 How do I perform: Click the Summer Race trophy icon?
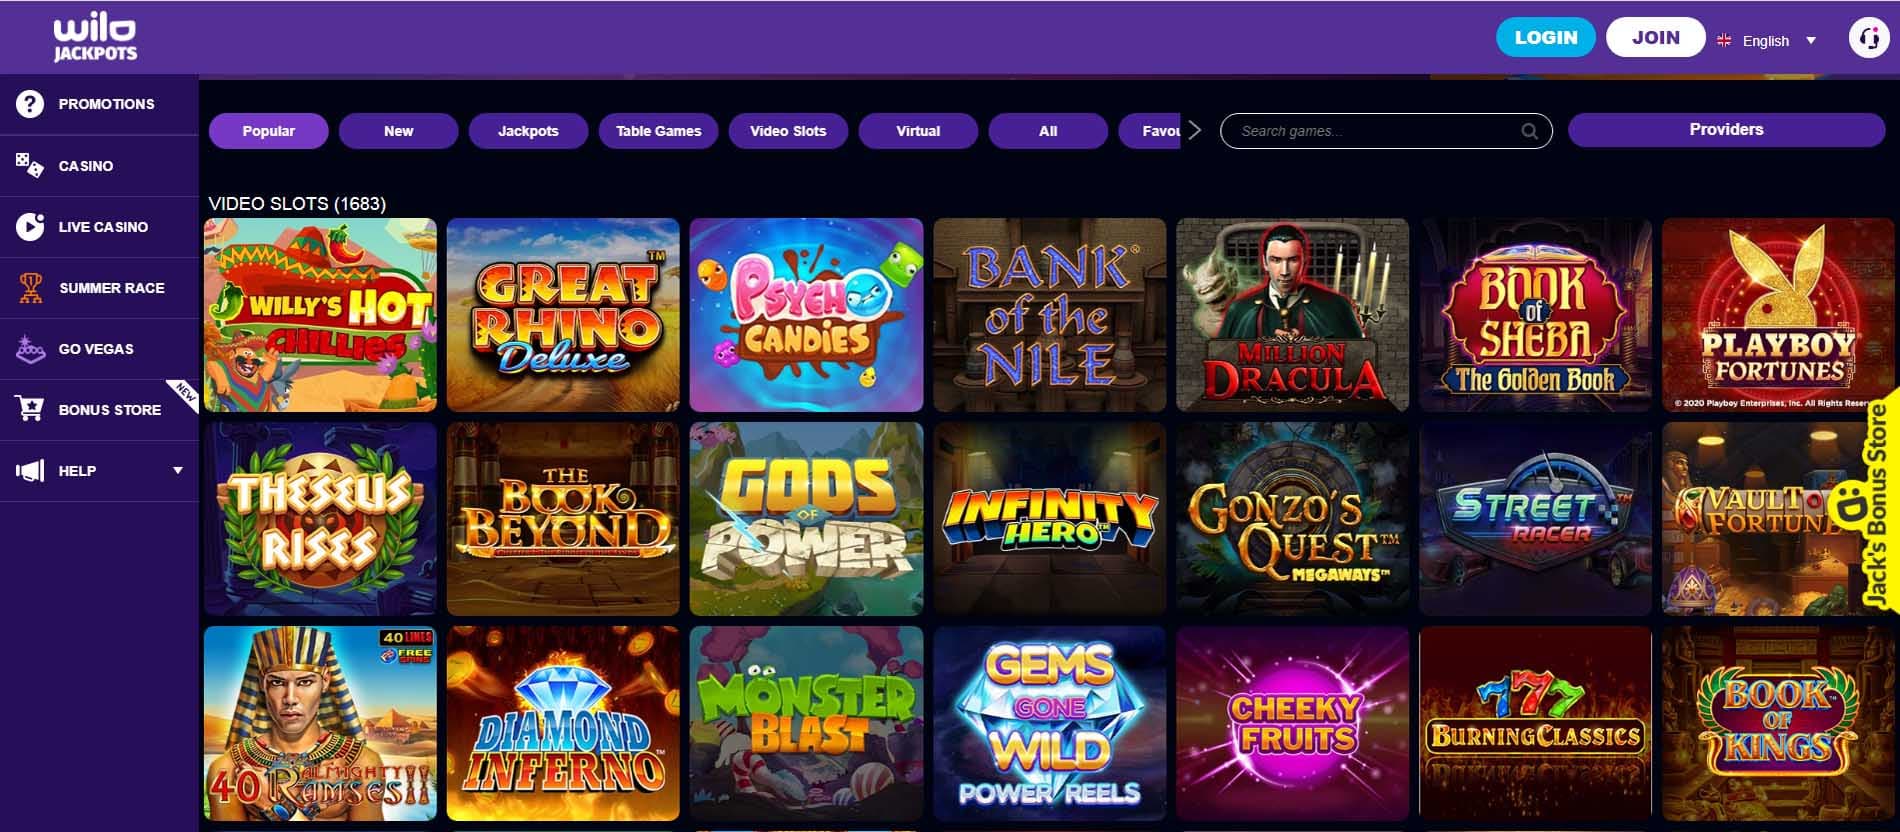31,288
